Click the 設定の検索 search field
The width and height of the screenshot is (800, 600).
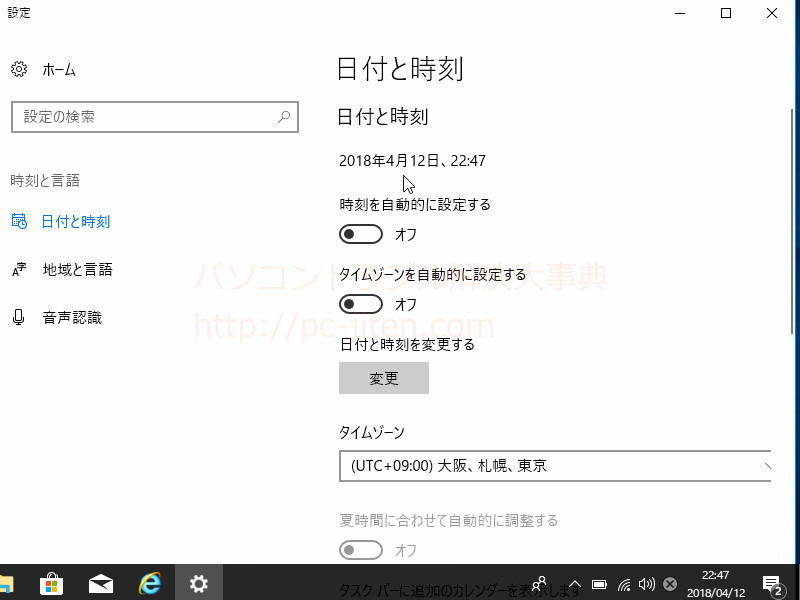[145, 117]
